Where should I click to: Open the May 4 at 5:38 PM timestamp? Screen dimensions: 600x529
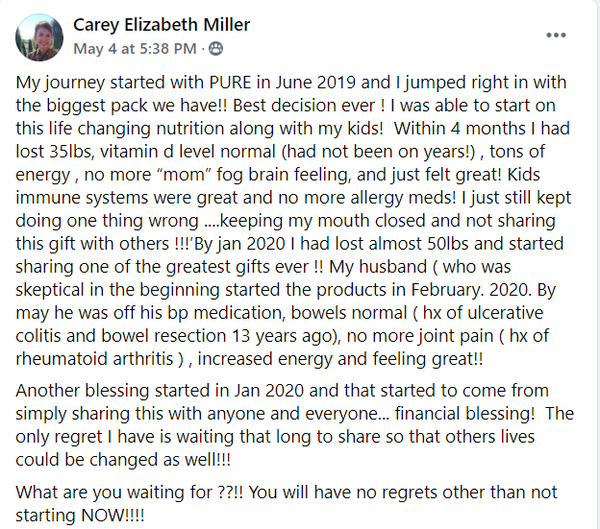(136, 47)
